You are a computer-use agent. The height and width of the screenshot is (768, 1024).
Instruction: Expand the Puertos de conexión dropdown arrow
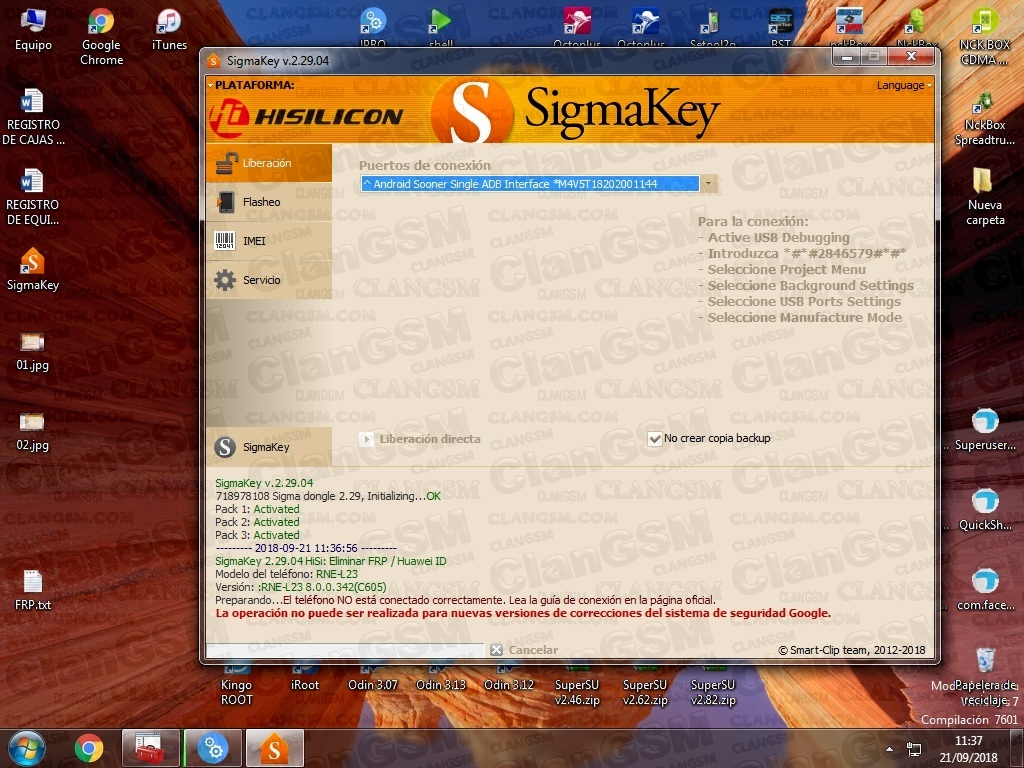[x=709, y=184]
